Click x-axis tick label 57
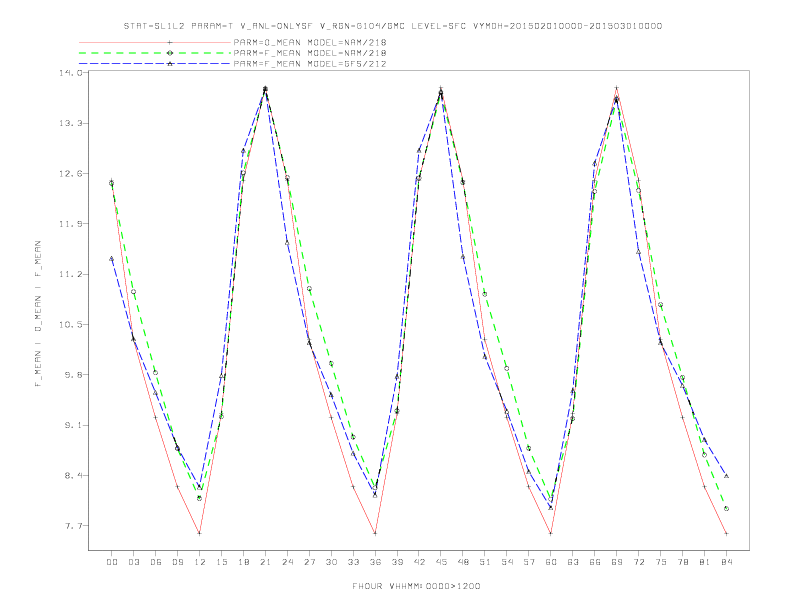This screenshot has height=612, width=792. coord(529,562)
